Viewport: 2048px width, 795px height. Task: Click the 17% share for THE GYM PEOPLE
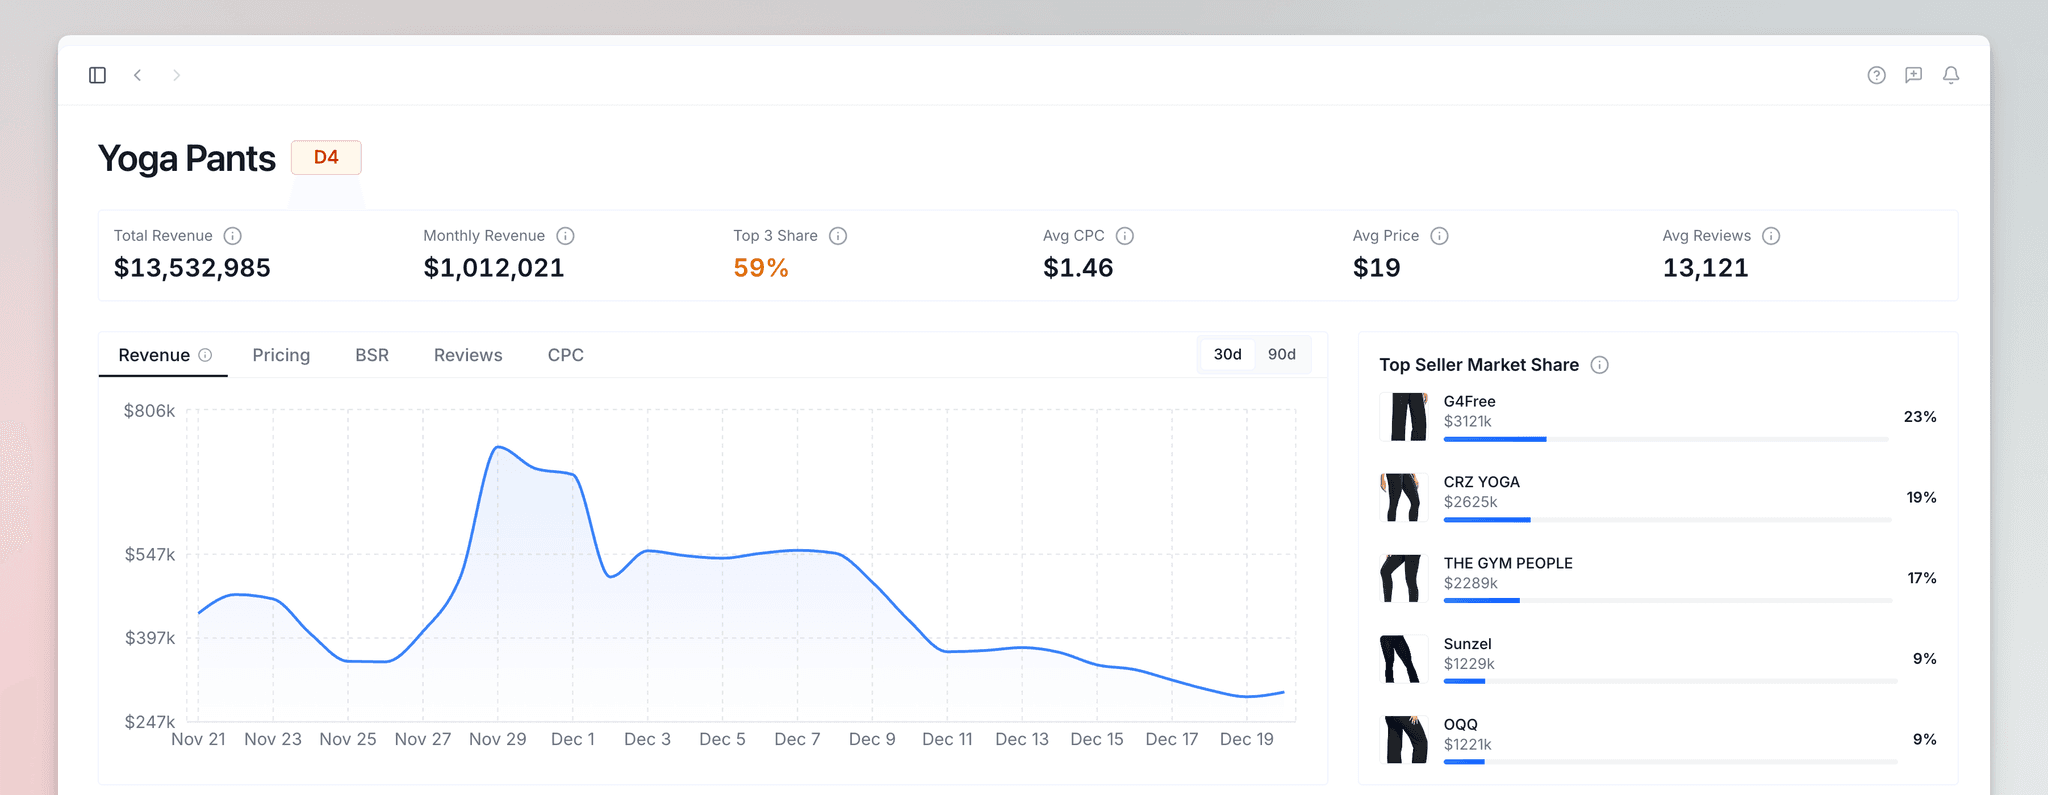[1922, 579]
